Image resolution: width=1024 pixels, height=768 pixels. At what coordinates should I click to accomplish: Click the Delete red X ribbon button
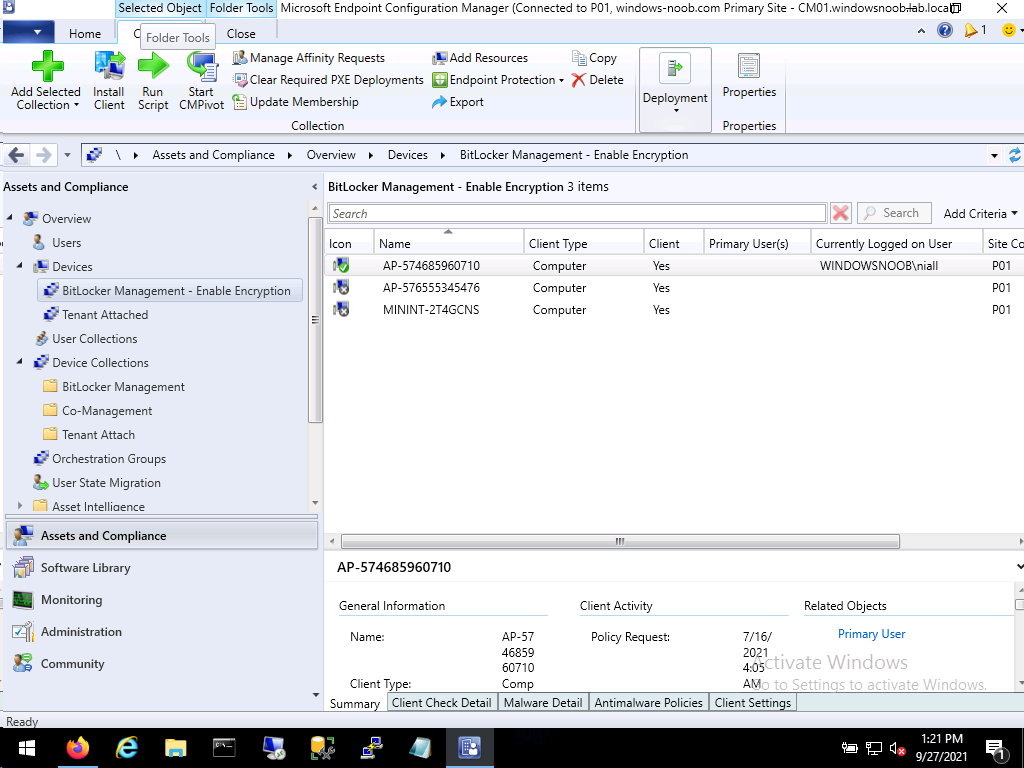[598, 80]
